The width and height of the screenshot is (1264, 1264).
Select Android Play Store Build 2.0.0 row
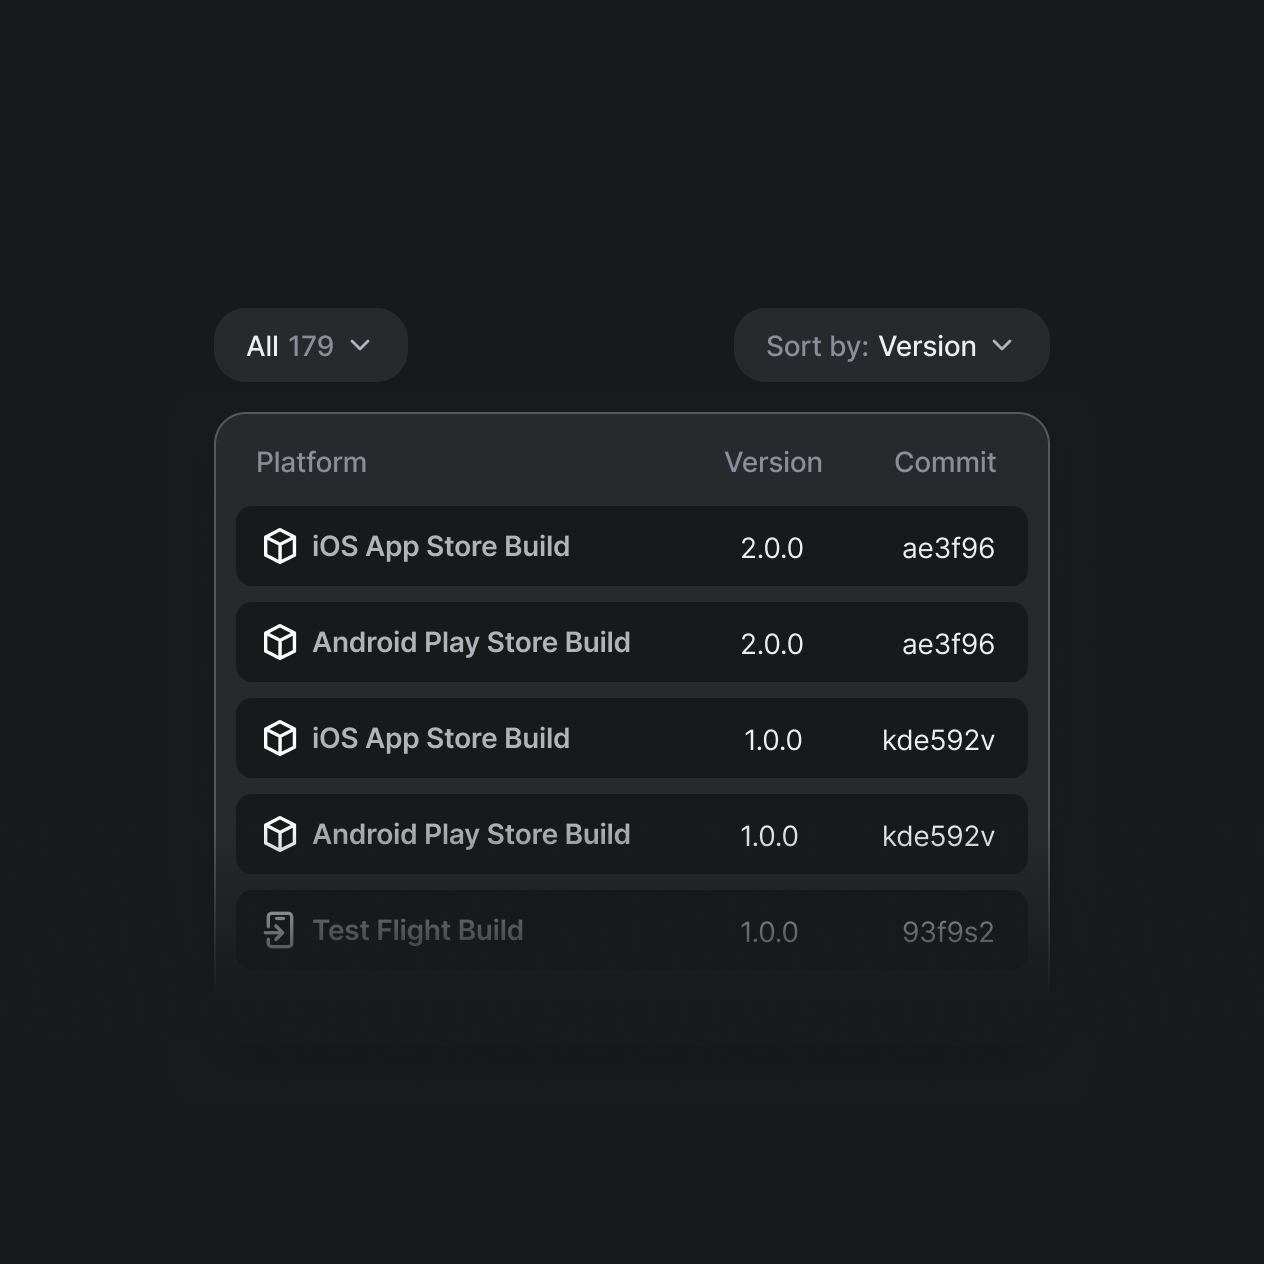[x=632, y=642]
